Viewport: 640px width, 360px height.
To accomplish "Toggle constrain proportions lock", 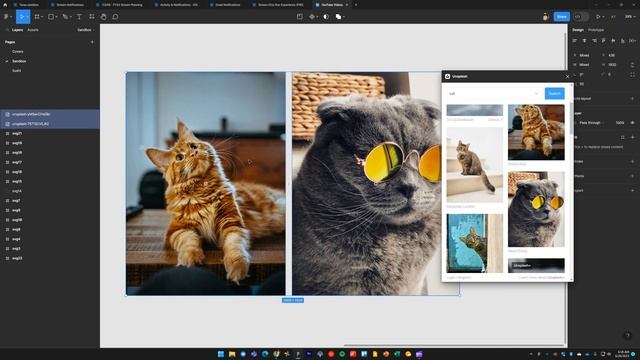I will pos(632,64).
